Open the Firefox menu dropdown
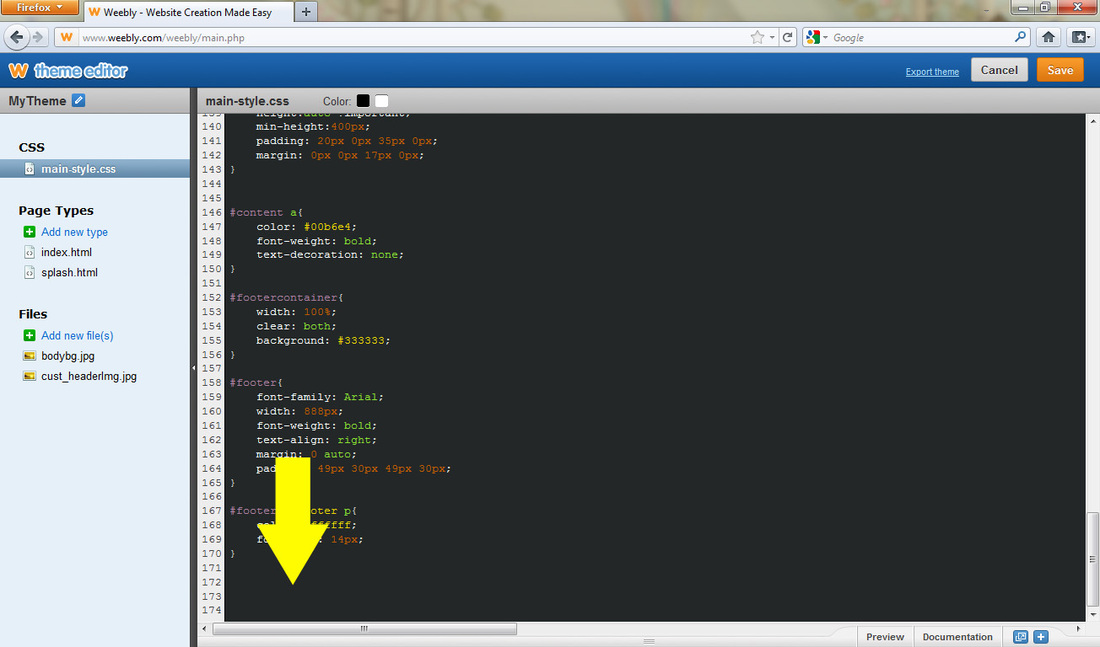Viewport: 1100px width, 647px height. pos(40,8)
